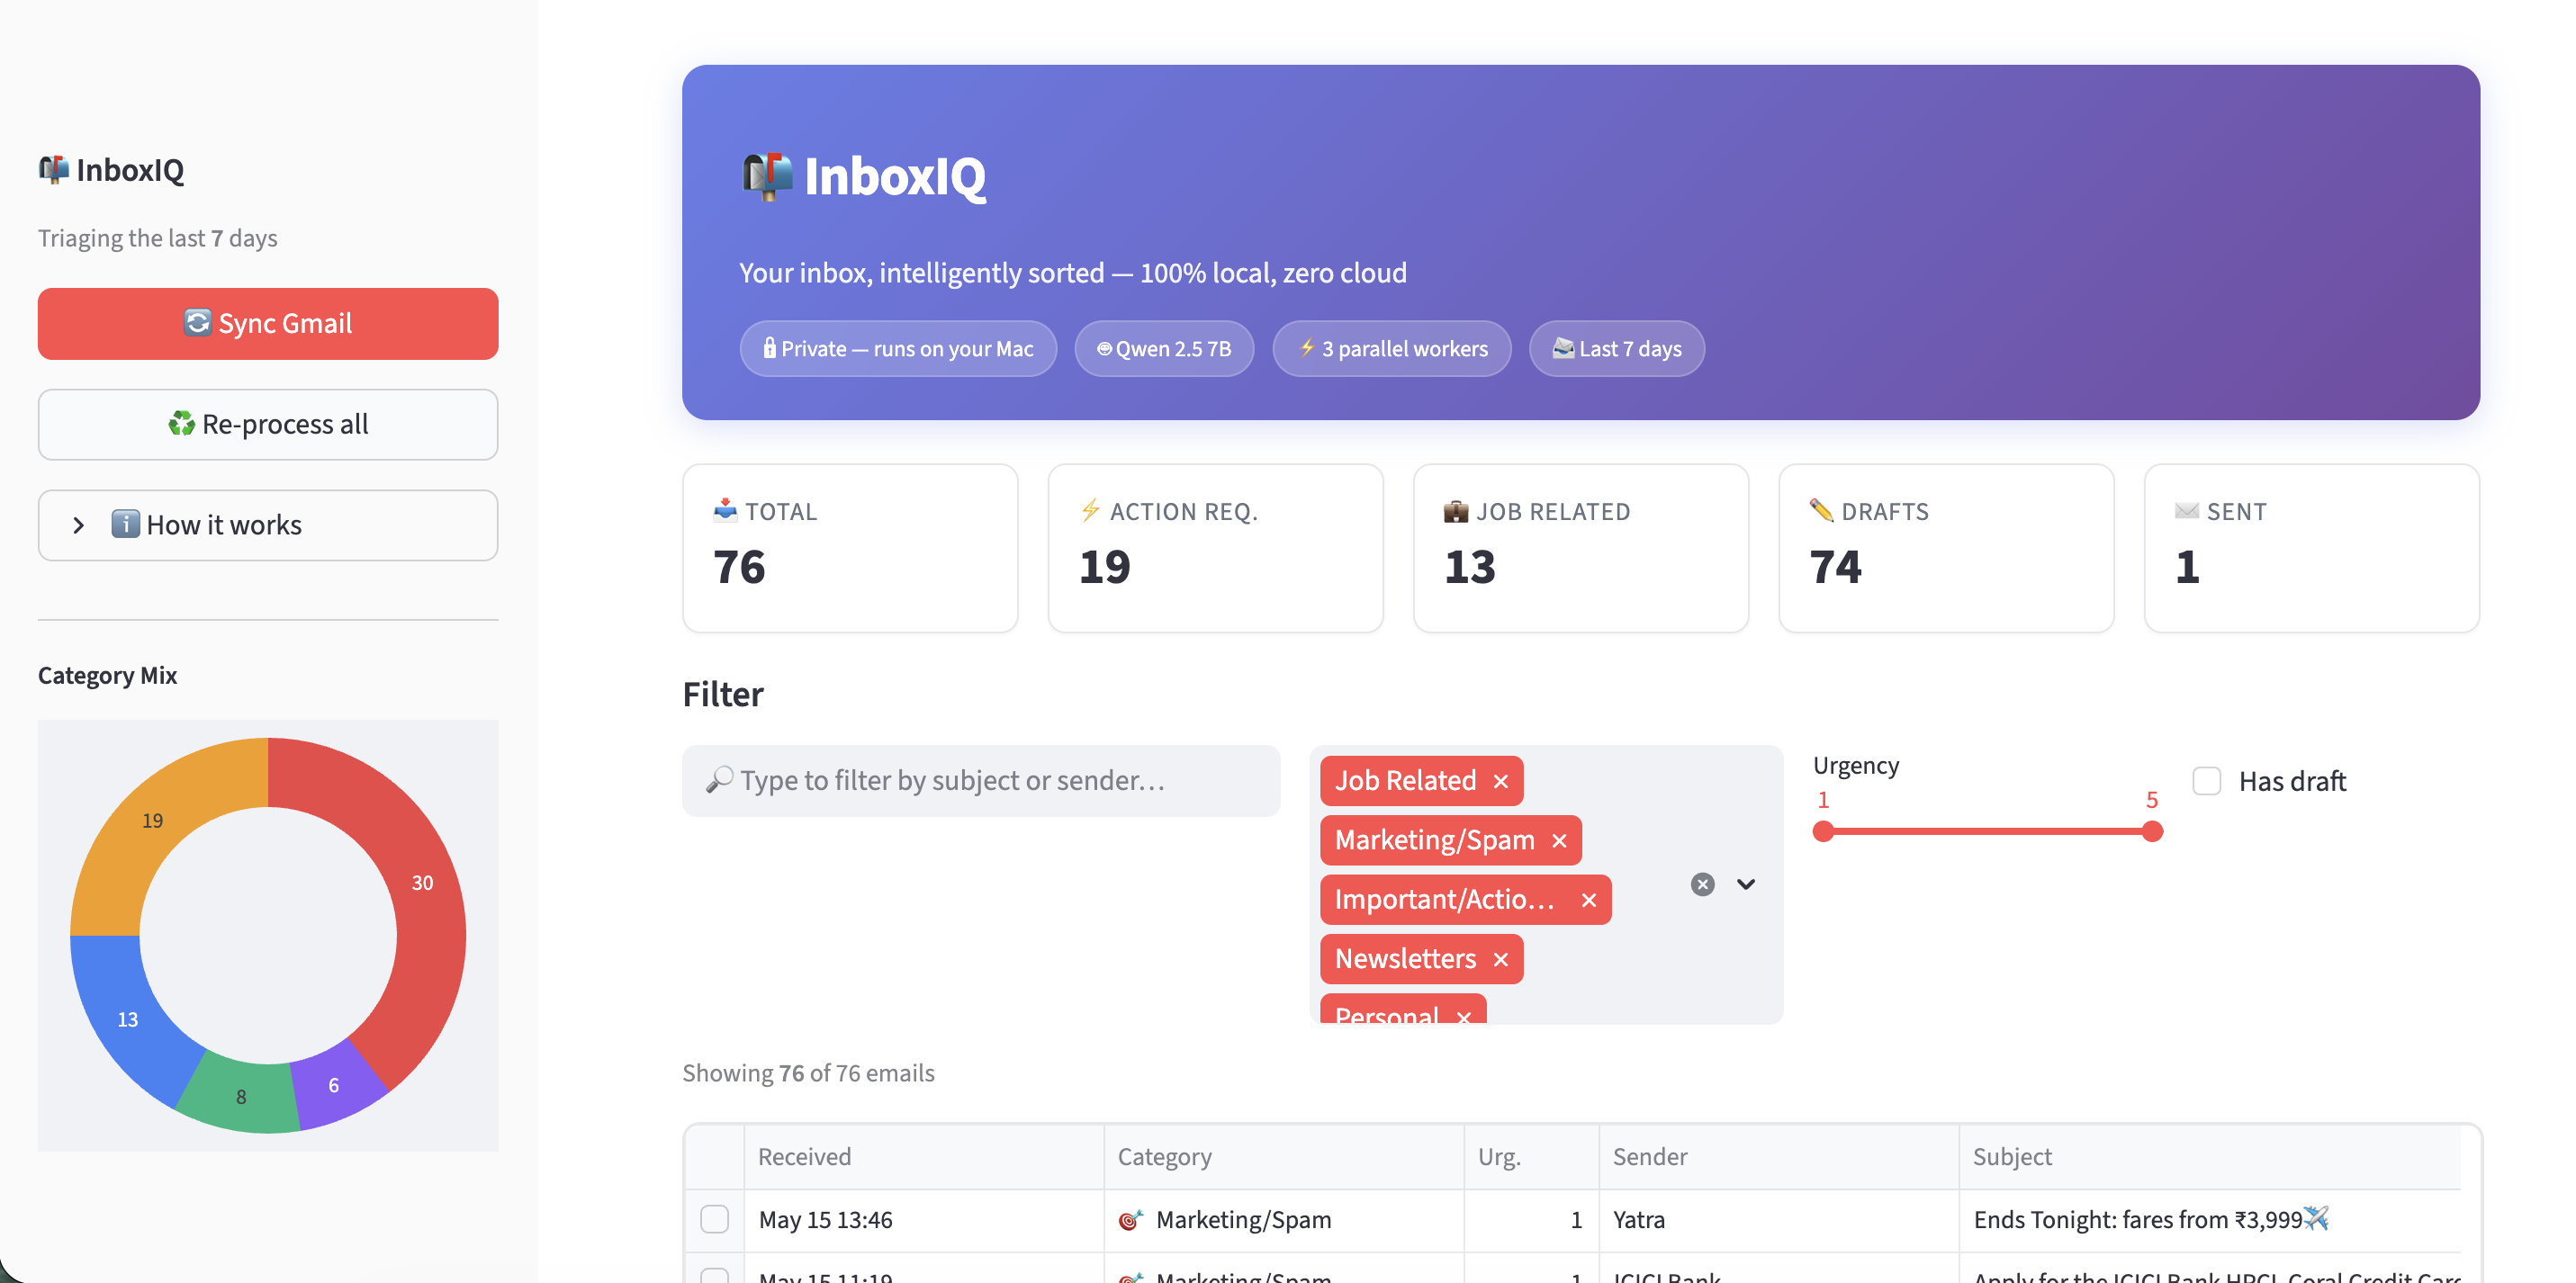Click the Category Mix heading
The image size is (2576, 1283).
pyautogui.click(x=107, y=675)
